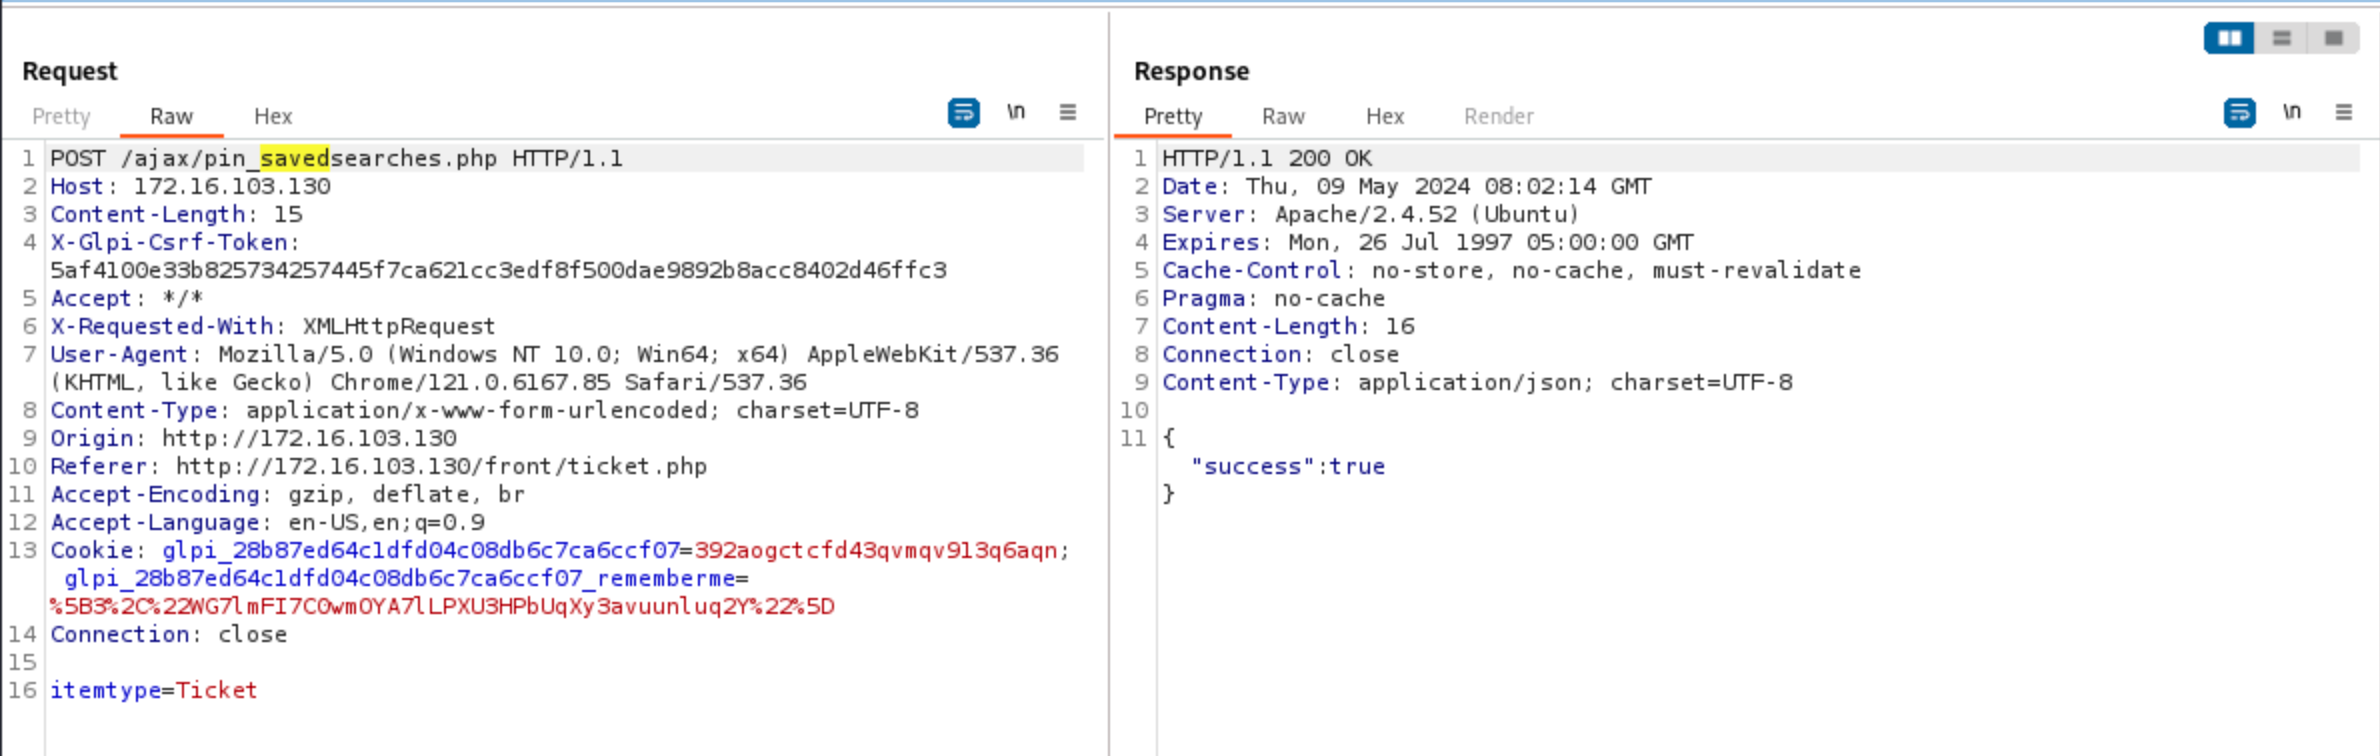Open the Request panel hamburger menu
The height and width of the screenshot is (756, 2380).
coord(1068,112)
